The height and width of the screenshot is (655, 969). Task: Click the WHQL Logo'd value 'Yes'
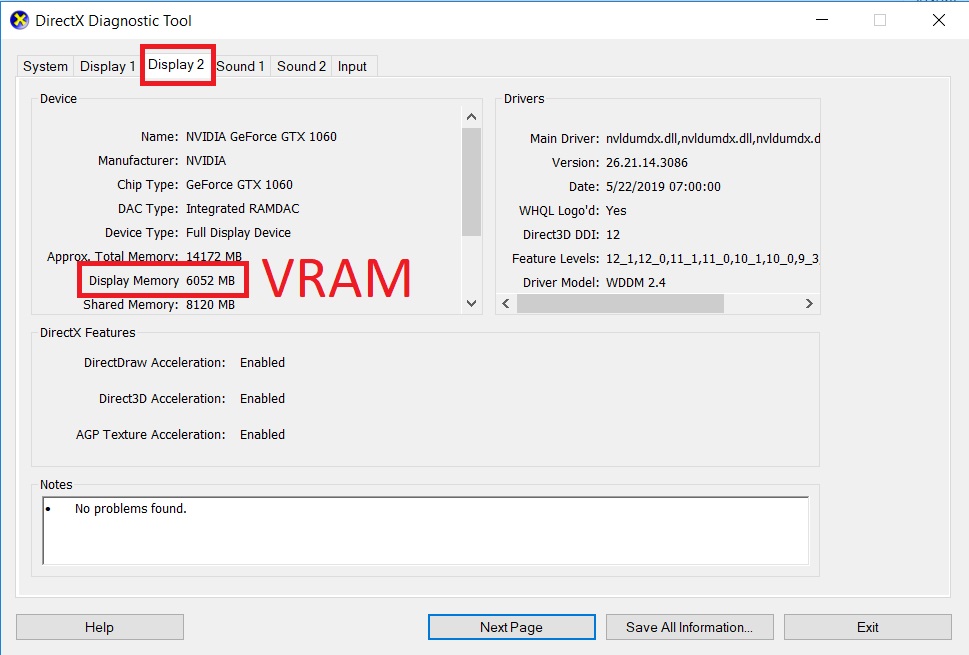pos(616,211)
